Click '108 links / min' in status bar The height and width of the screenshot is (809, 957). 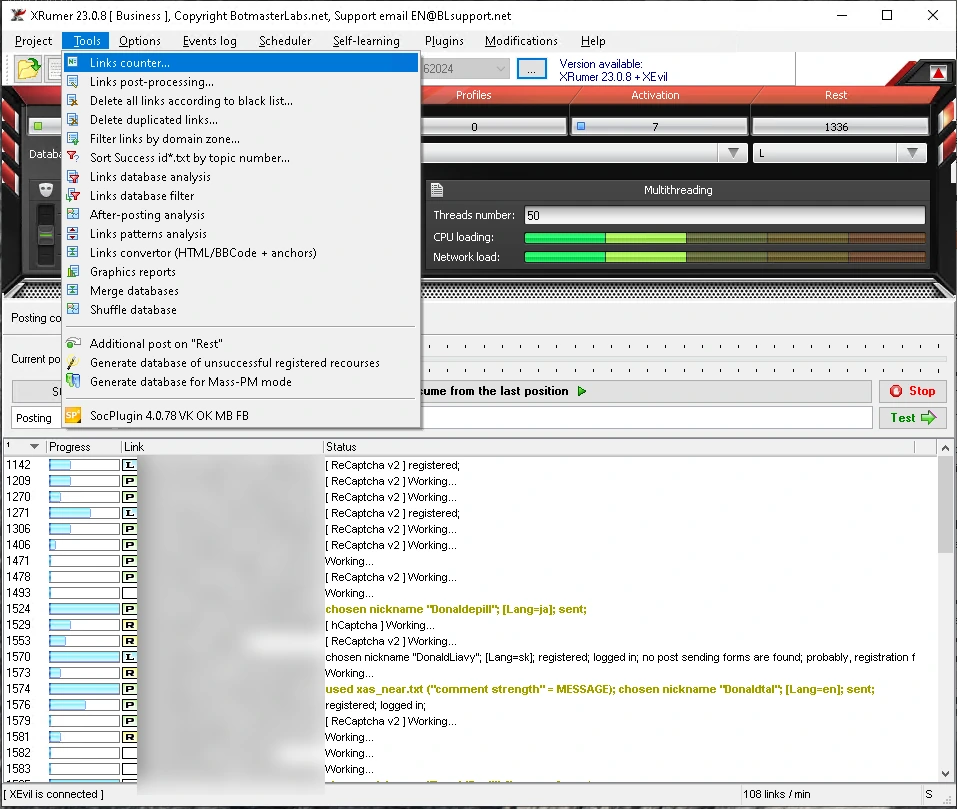click(x=776, y=794)
